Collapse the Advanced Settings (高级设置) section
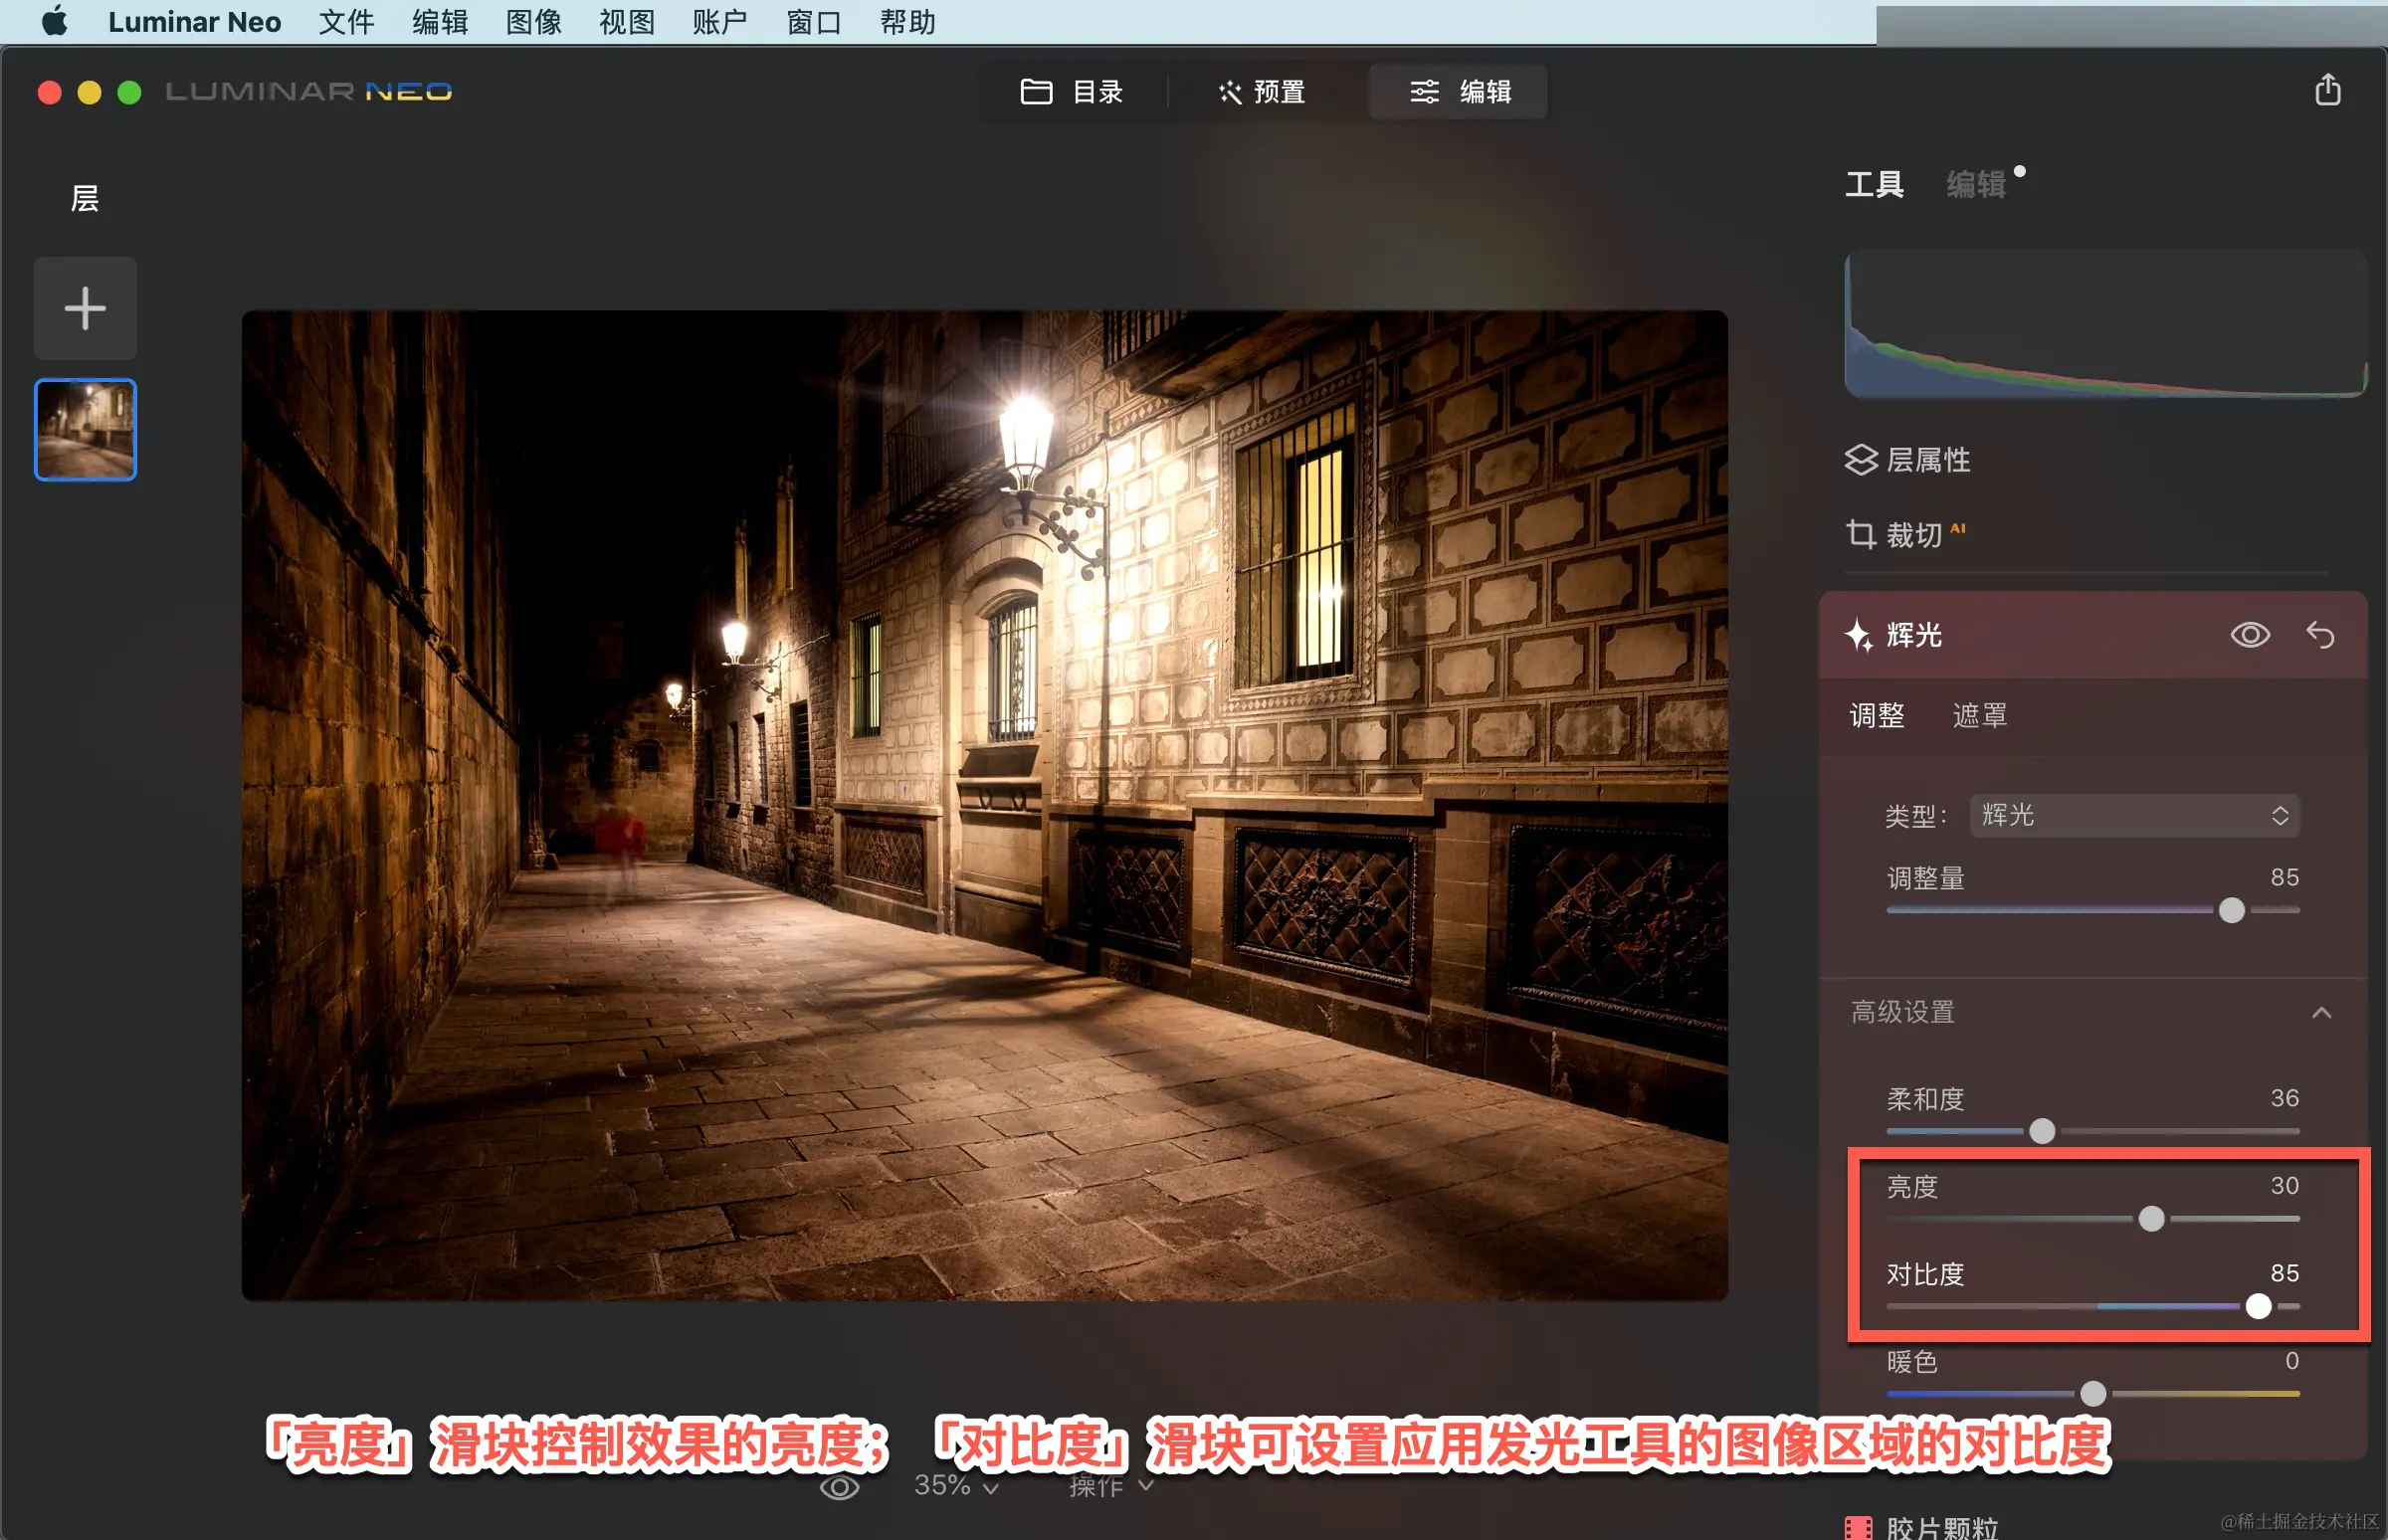 (2321, 1012)
